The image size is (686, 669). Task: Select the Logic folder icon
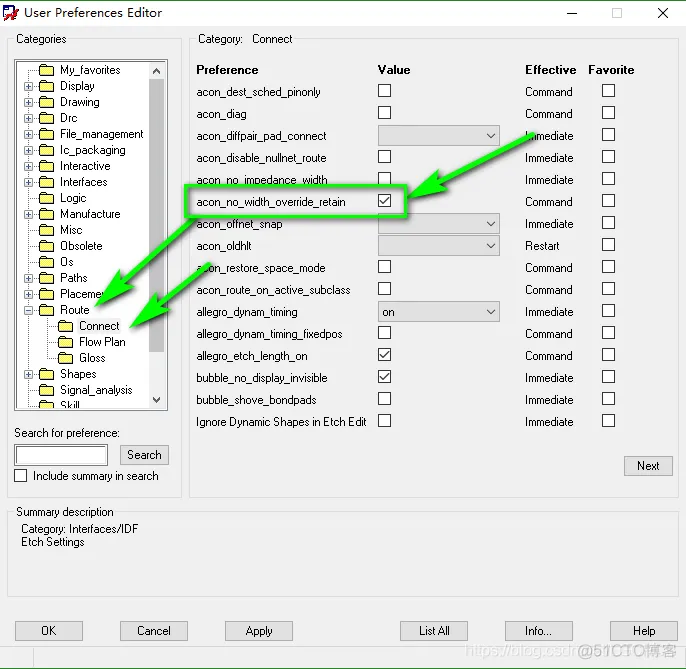[x=46, y=198]
